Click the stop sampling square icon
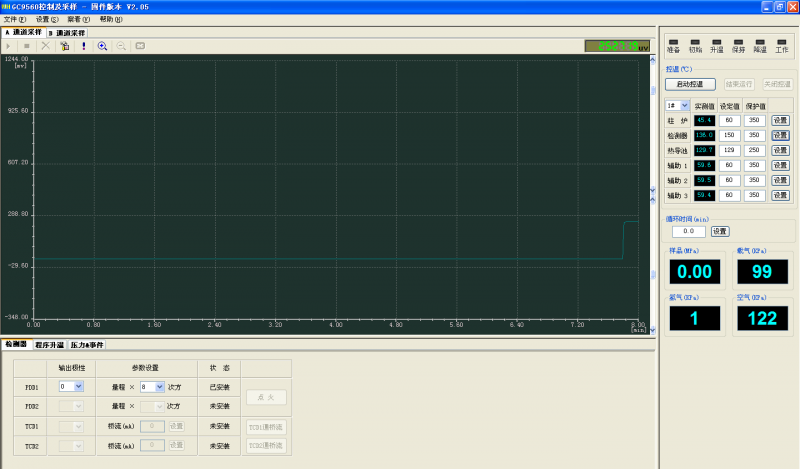 pyautogui.click(x=27, y=46)
